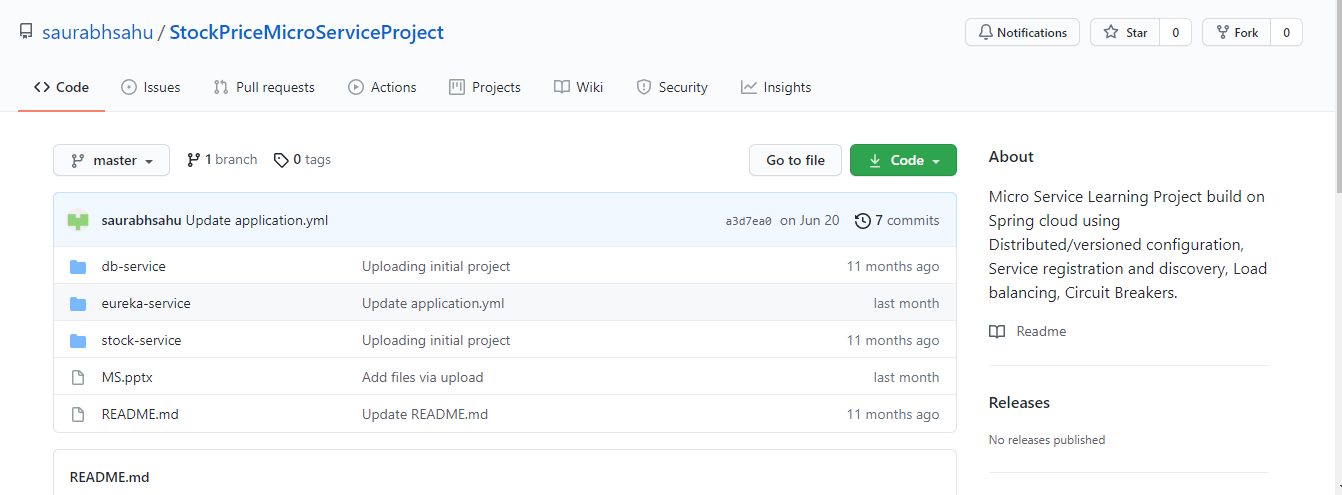
Task: Click the MS.pptx file icon
Action: 78,378
